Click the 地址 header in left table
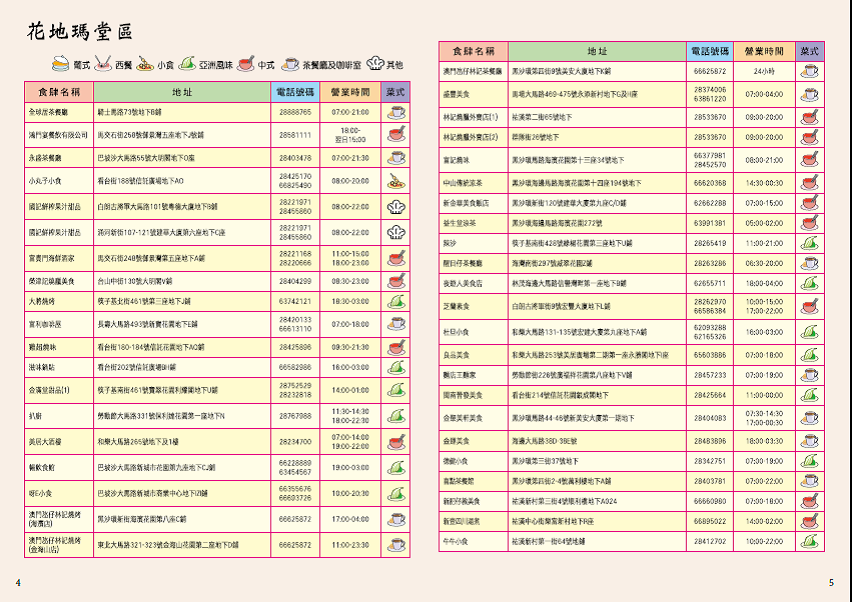 point(182,91)
